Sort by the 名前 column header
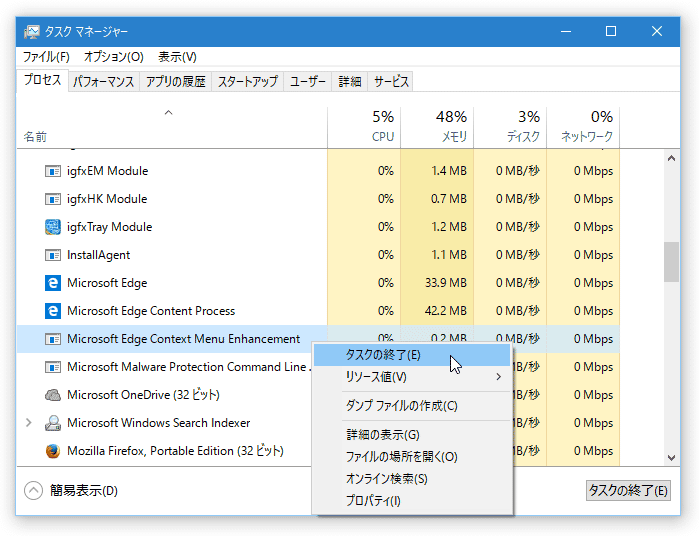 coord(172,127)
